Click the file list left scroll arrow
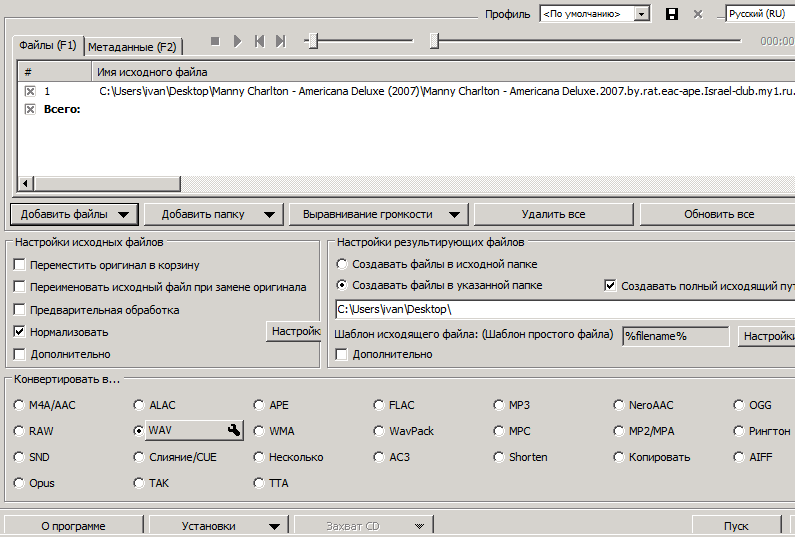This screenshot has width=795, height=537. click(x=26, y=184)
